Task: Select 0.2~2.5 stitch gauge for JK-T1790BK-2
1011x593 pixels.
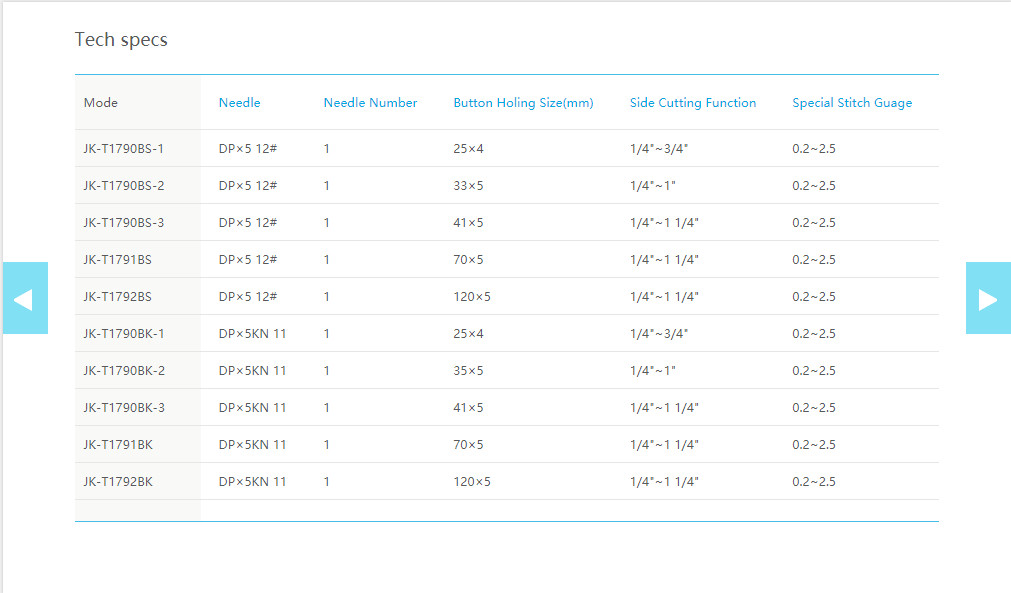Action: [814, 371]
